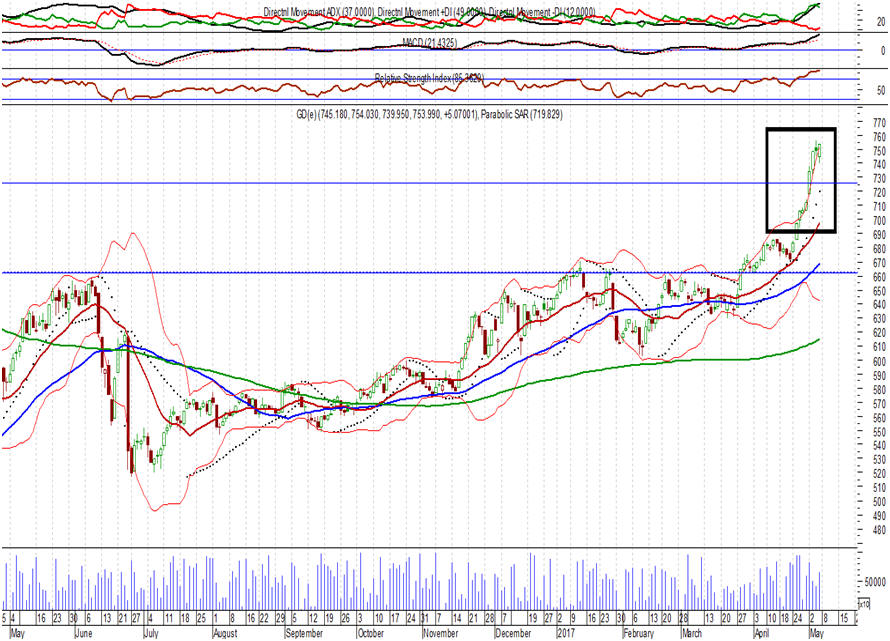Click the 620 price axis label
This screenshot has height=641, width=890.
click(879, 333)
